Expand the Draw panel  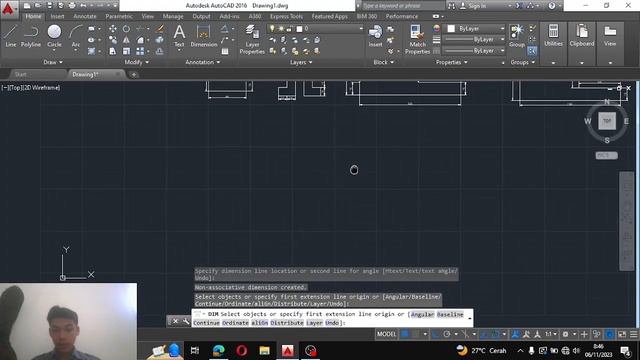(x=53, y=62)
